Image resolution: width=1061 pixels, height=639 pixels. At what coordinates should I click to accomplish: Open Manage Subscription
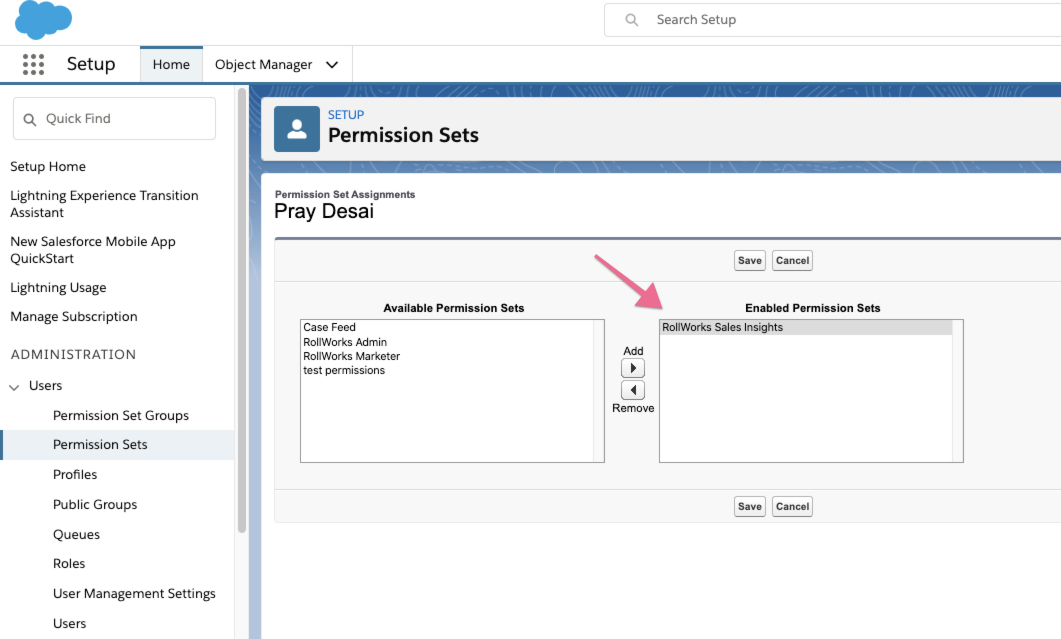(x=74, y=317)
